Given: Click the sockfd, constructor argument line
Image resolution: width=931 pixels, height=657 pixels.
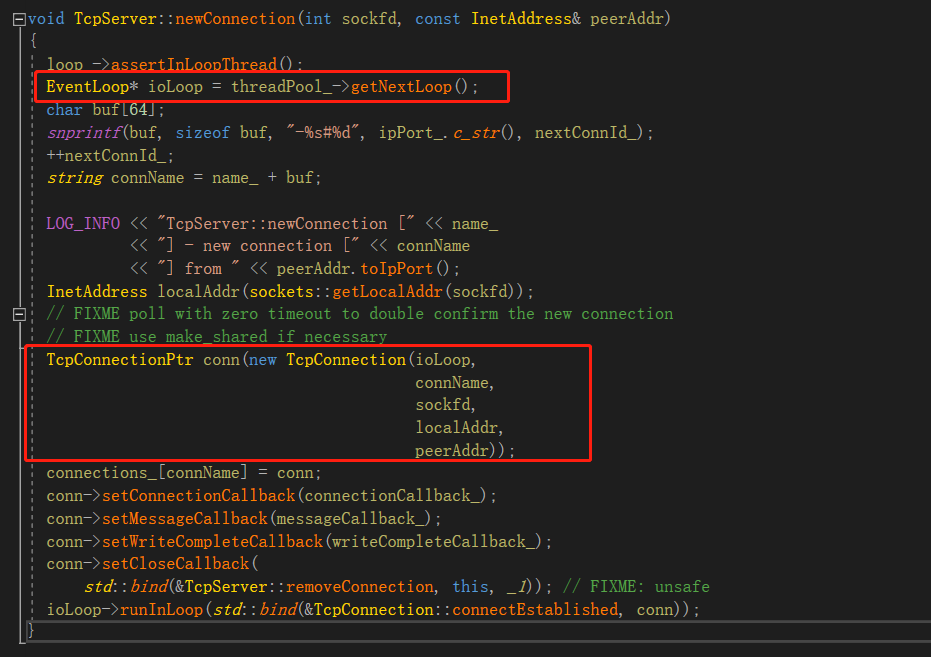Looking at the screenshot, I should point(445,405).
